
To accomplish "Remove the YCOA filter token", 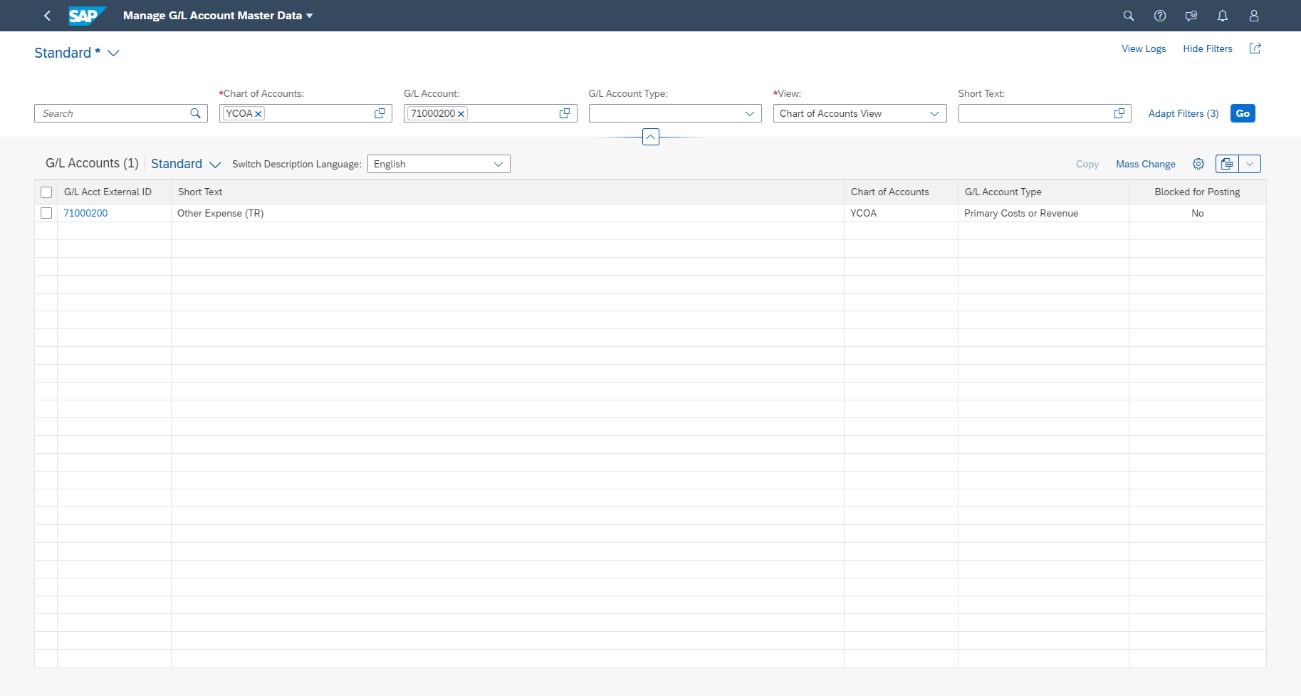I will (x=258, y=114).
